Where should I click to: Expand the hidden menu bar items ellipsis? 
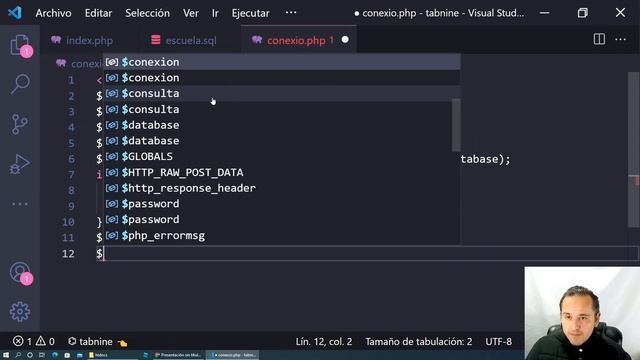(x=291, y=13)
